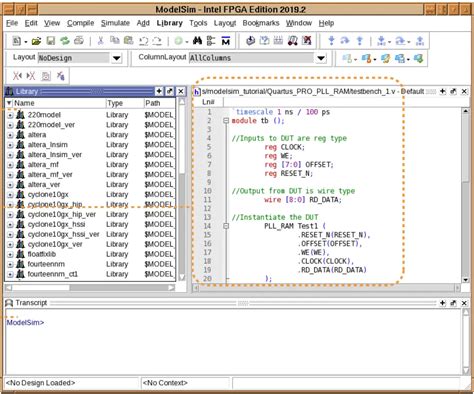Open the Window menu
The height and width of the screenshot is (394, 474).
(299, 23)
